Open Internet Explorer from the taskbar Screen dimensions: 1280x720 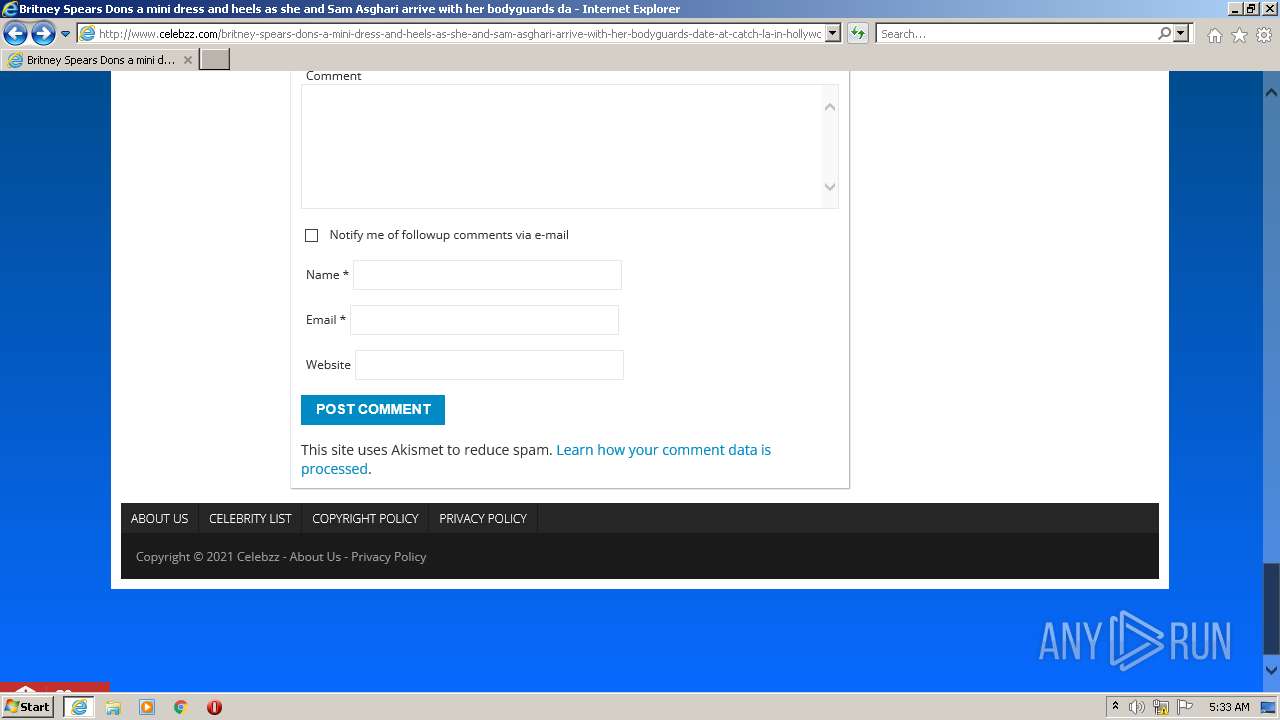(79, 707)
